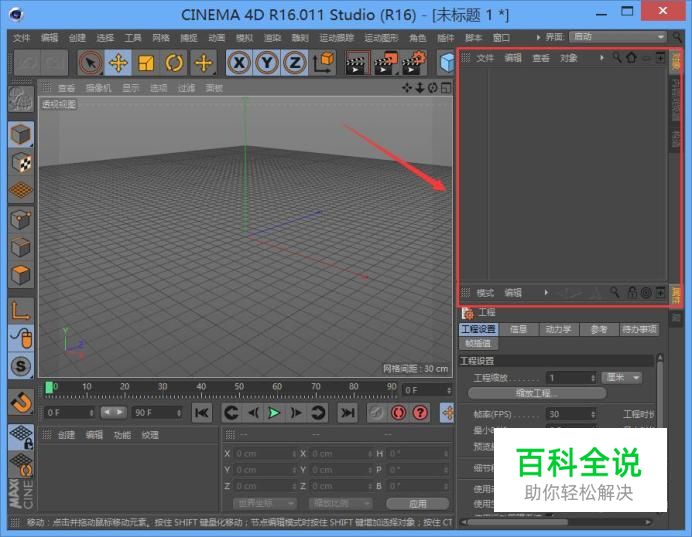The height and width of the screenshot is (537, 692).
Task: Toggle the Z axis lock
Action: point(294,63)
